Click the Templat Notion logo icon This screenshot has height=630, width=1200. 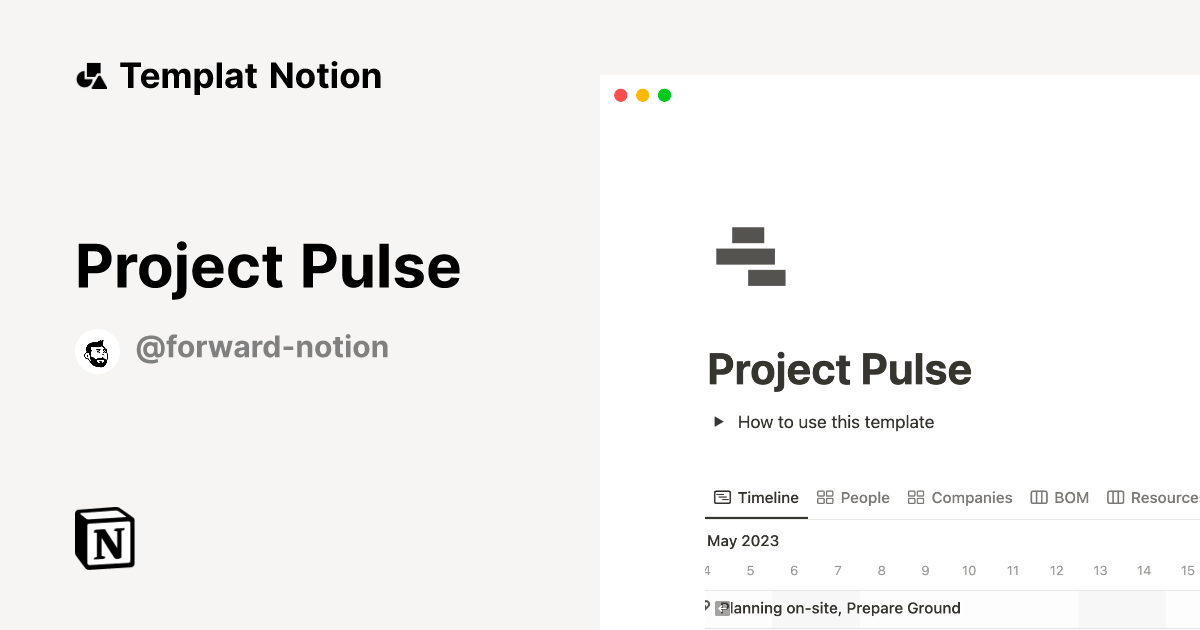tap(93, 75)
